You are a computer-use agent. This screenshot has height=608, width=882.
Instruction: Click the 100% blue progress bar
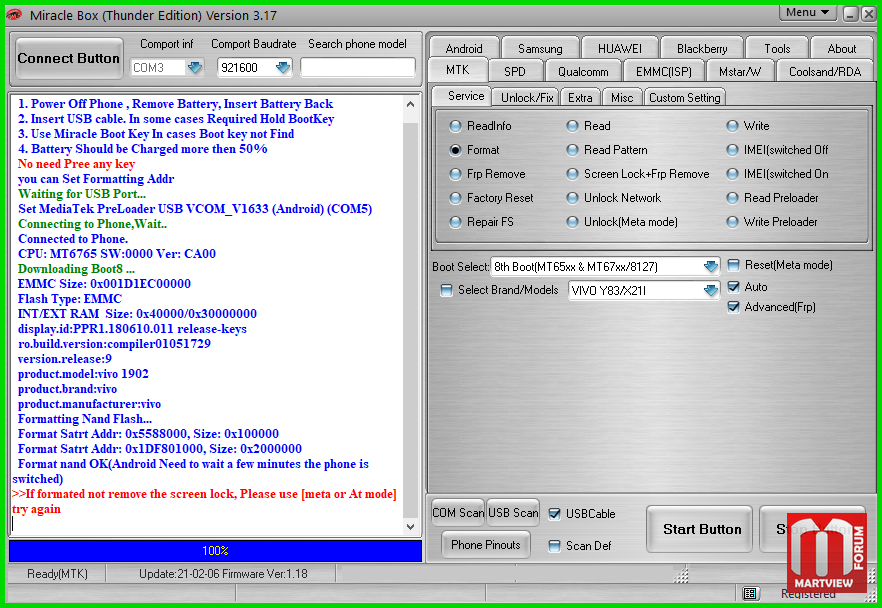click(215, 551)
